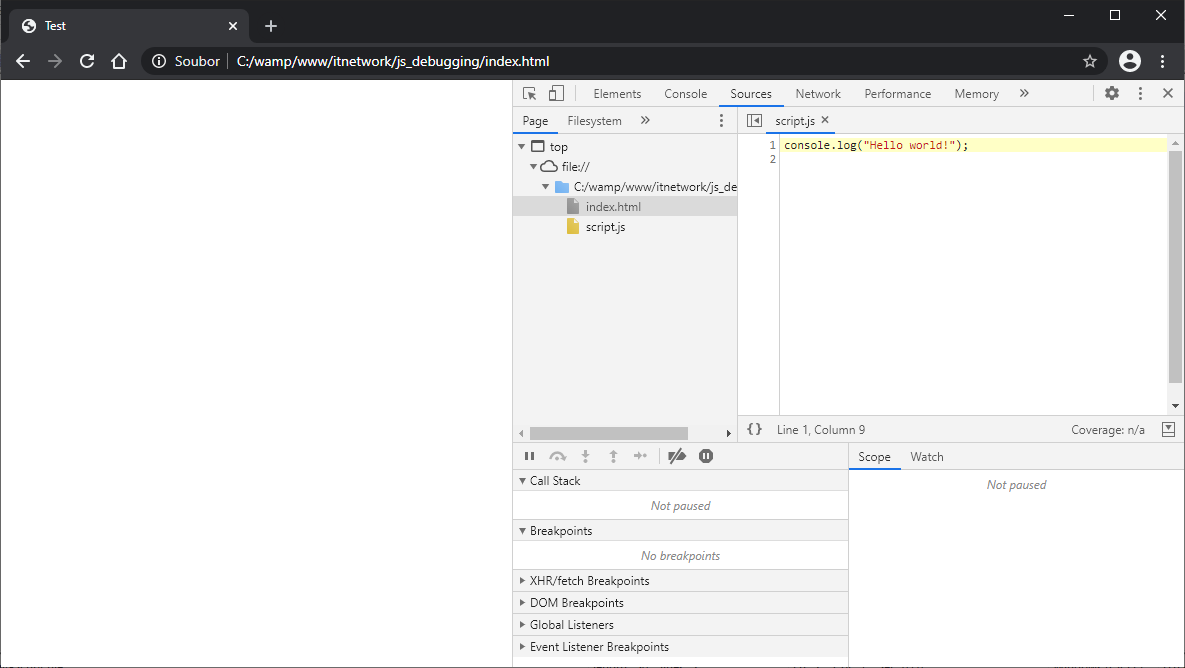The width and height of the screenshot is (1185, 668).
Task: Hide the navigator sidebar icon
Action: coord(755,120)
